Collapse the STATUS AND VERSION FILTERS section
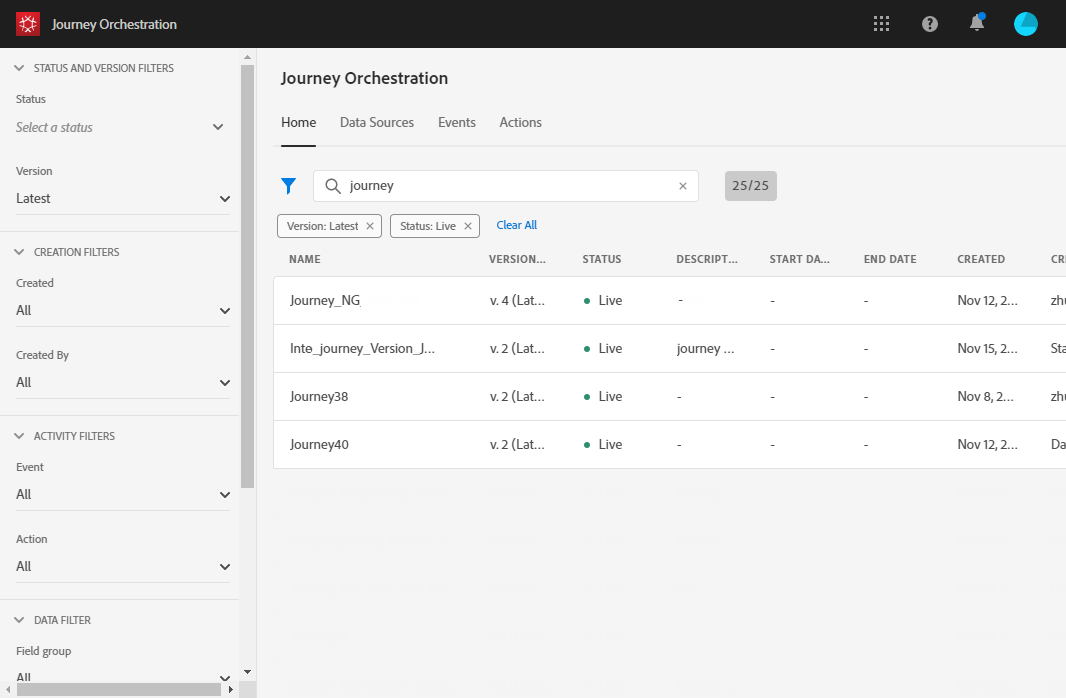This screenshot has height=698, width=1066. (17, 67)
